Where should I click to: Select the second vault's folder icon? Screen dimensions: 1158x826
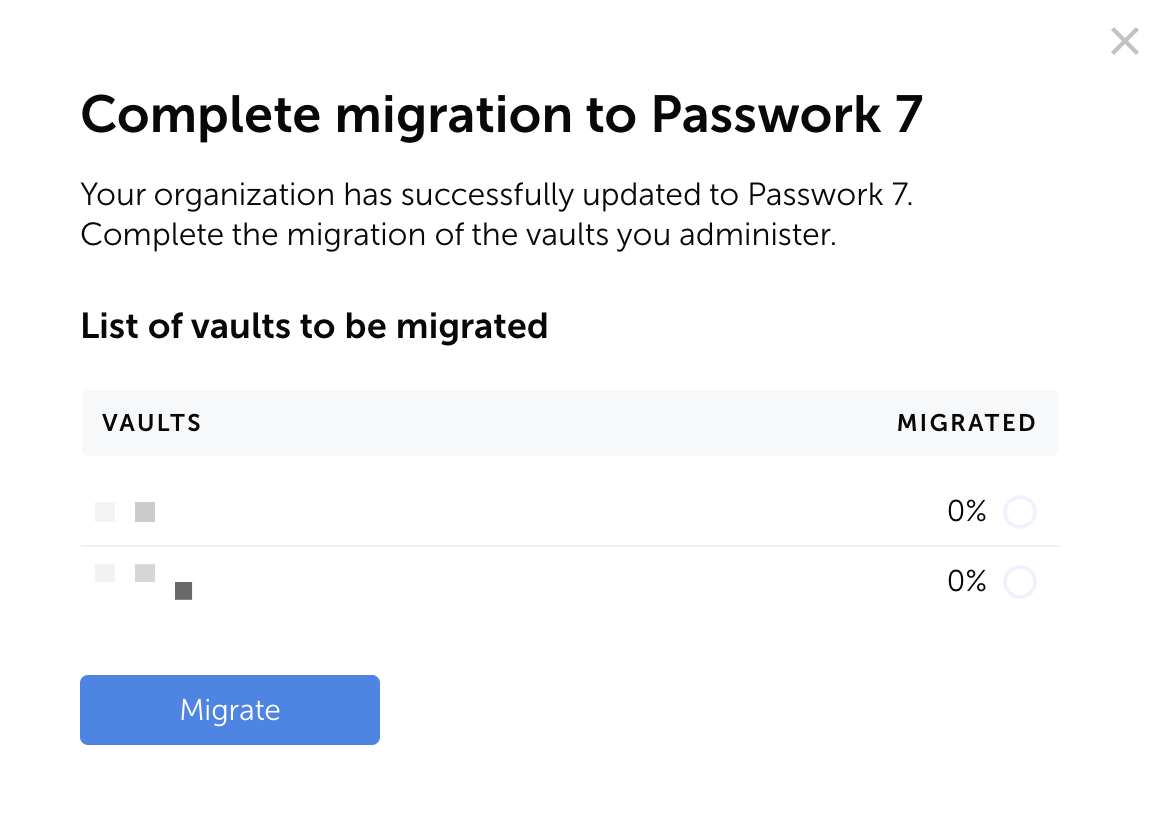click(x=144, y=573)
